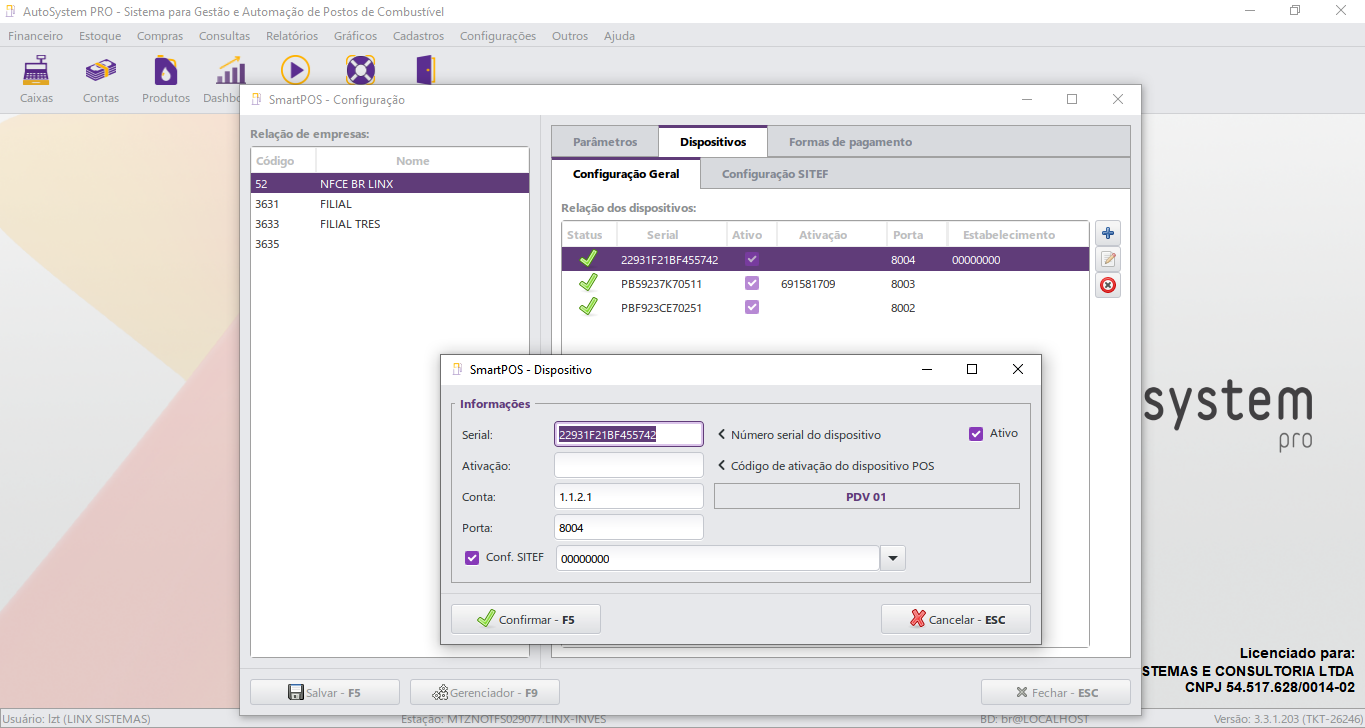Select company row 52 NFCE BR LINX

click(389, 184)
